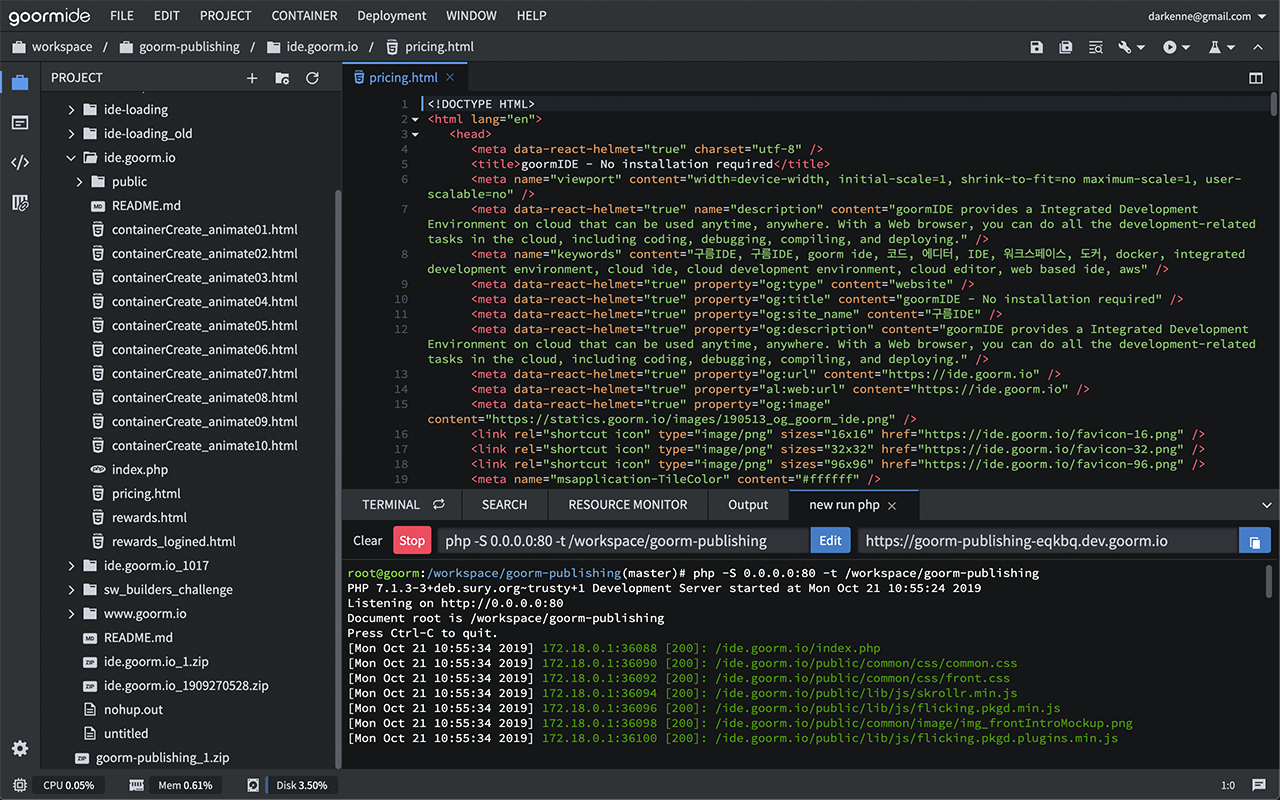Image resolution: width=1280 pixels, height=800 pixels.
Task: Open the Deployment menu
Action: point(391,15)
